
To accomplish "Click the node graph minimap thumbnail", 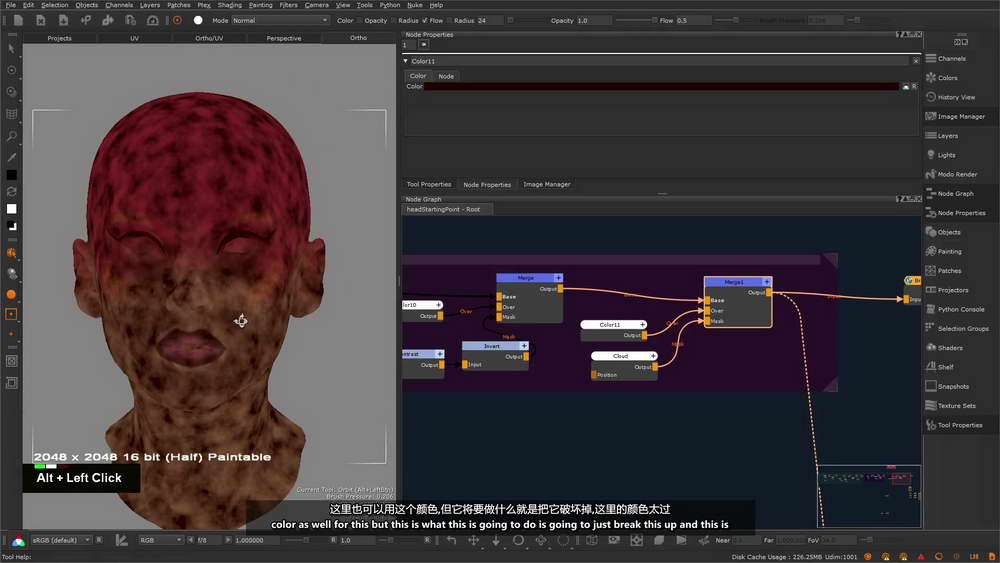I will (869, 496).
